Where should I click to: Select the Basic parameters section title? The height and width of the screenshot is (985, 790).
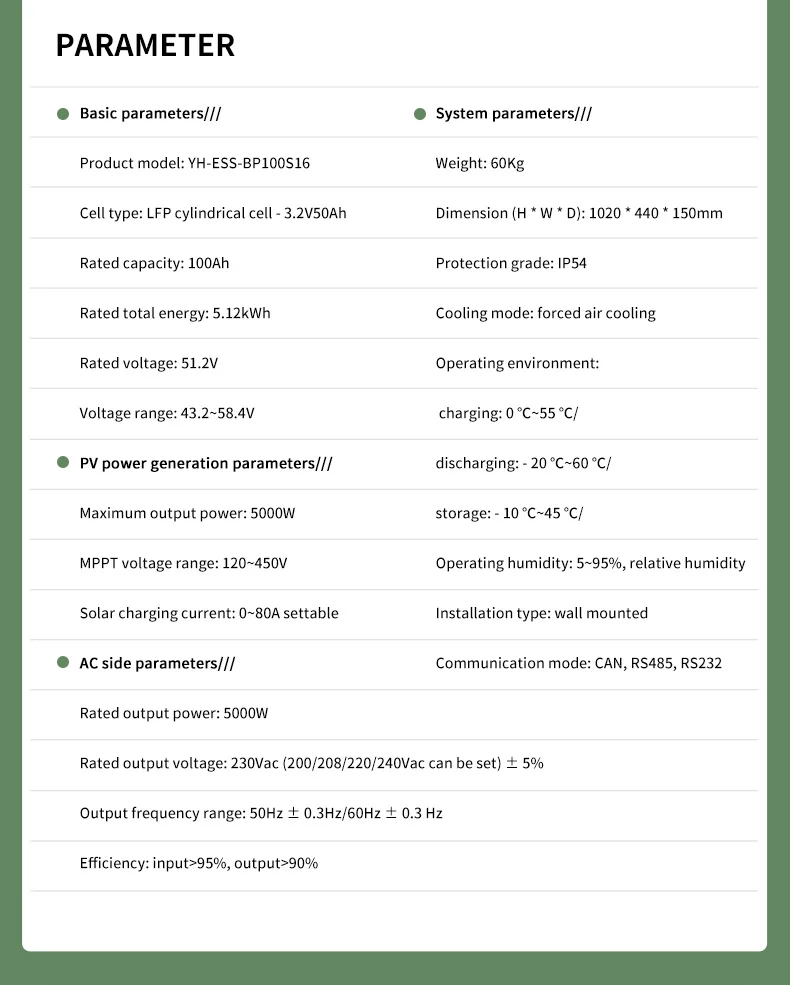(150, 114)
